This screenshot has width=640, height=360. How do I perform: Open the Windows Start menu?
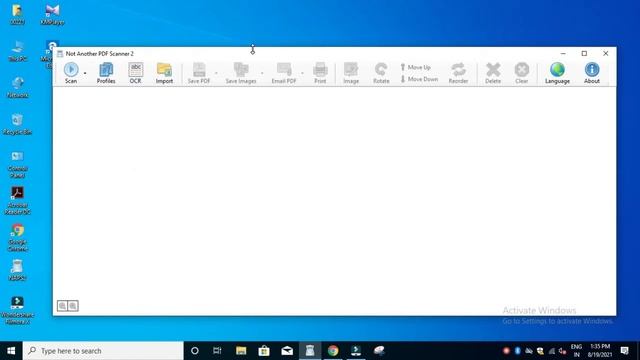click(x=11, y=351)
